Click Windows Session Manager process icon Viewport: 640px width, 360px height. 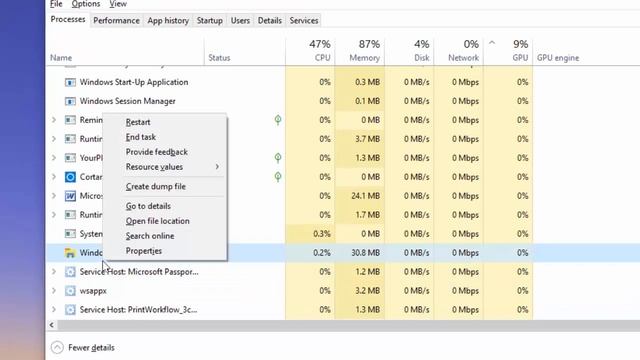[x=70, y=101]
